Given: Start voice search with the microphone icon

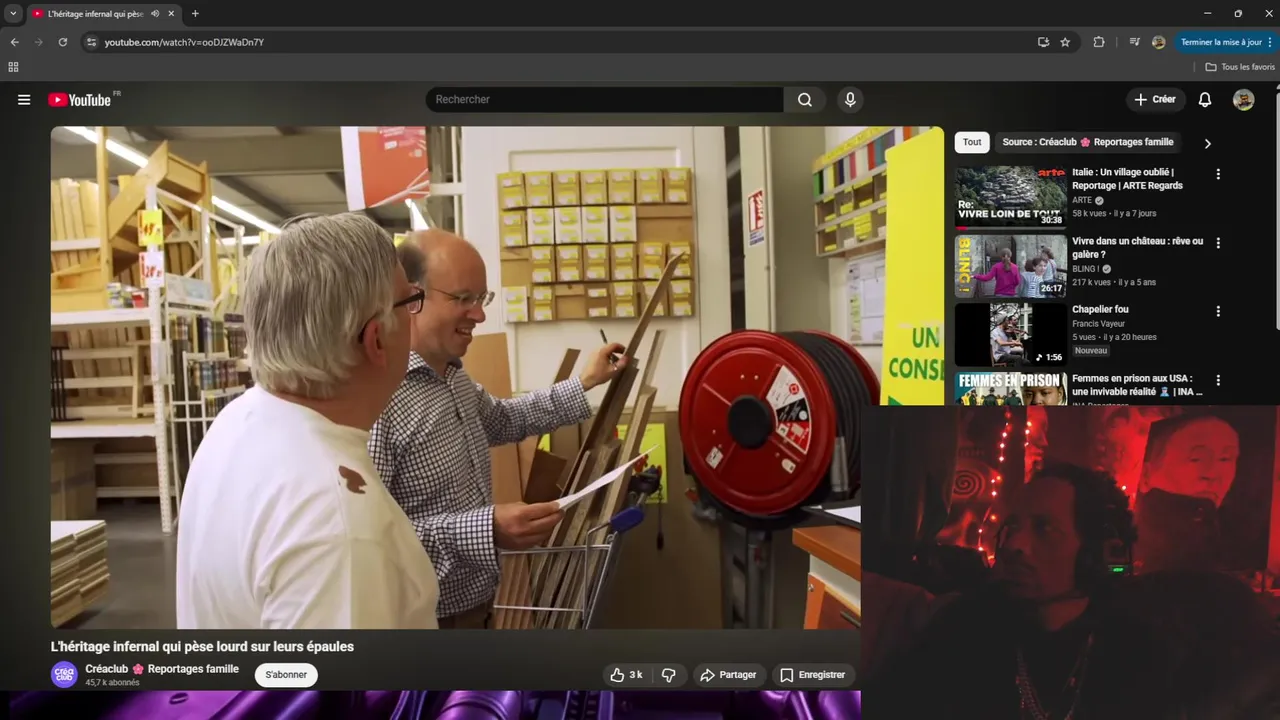Looking at the screenshot, I should pos(850,100).
